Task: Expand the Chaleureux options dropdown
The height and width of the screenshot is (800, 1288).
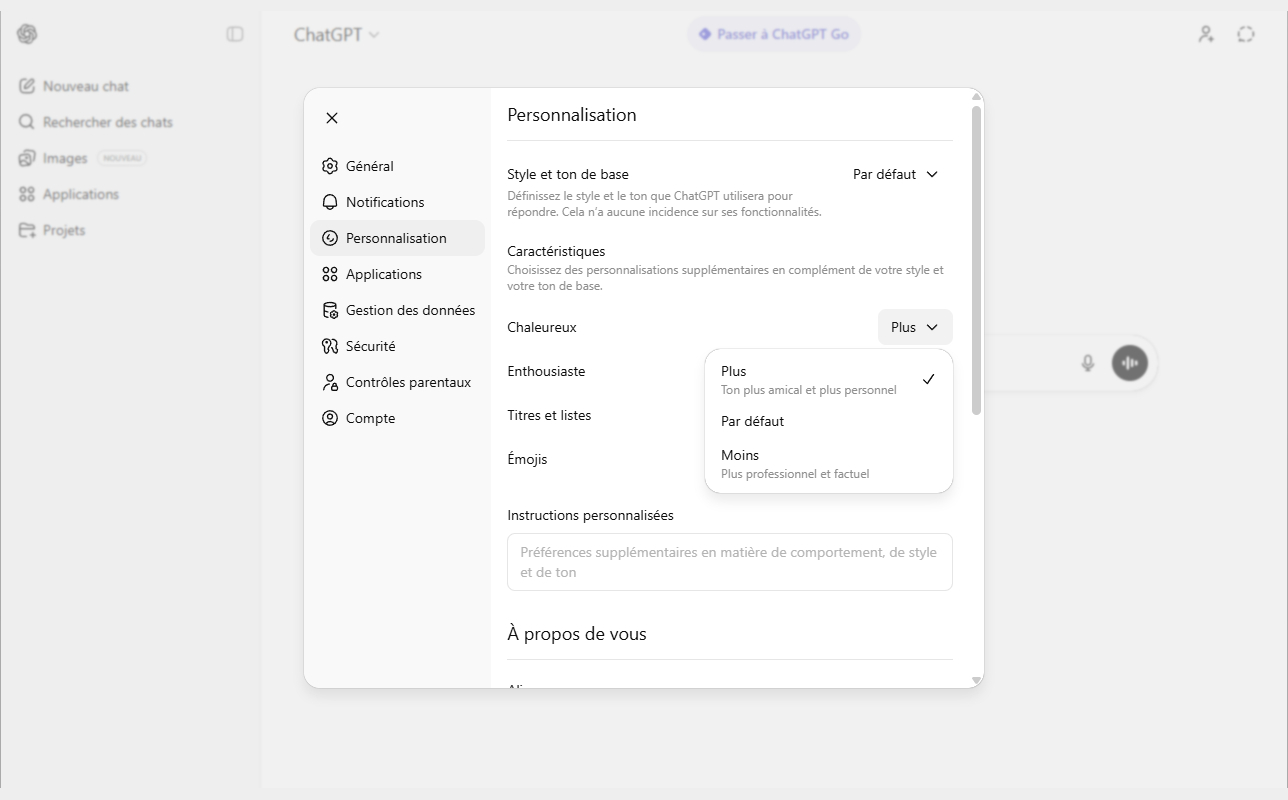Action: (x=913, y=327)
